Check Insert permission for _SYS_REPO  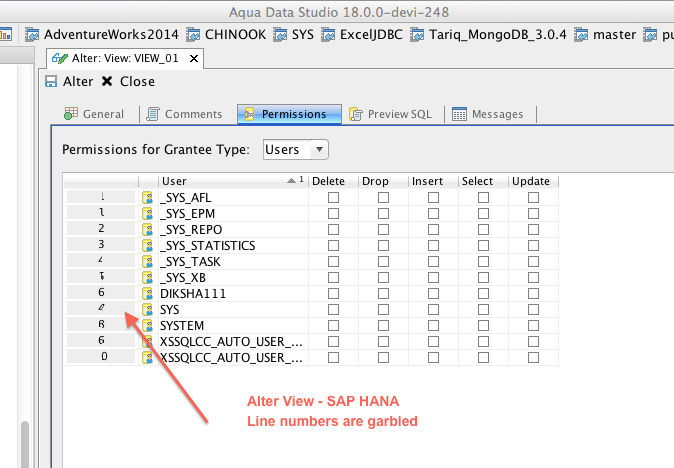point(433,229)
